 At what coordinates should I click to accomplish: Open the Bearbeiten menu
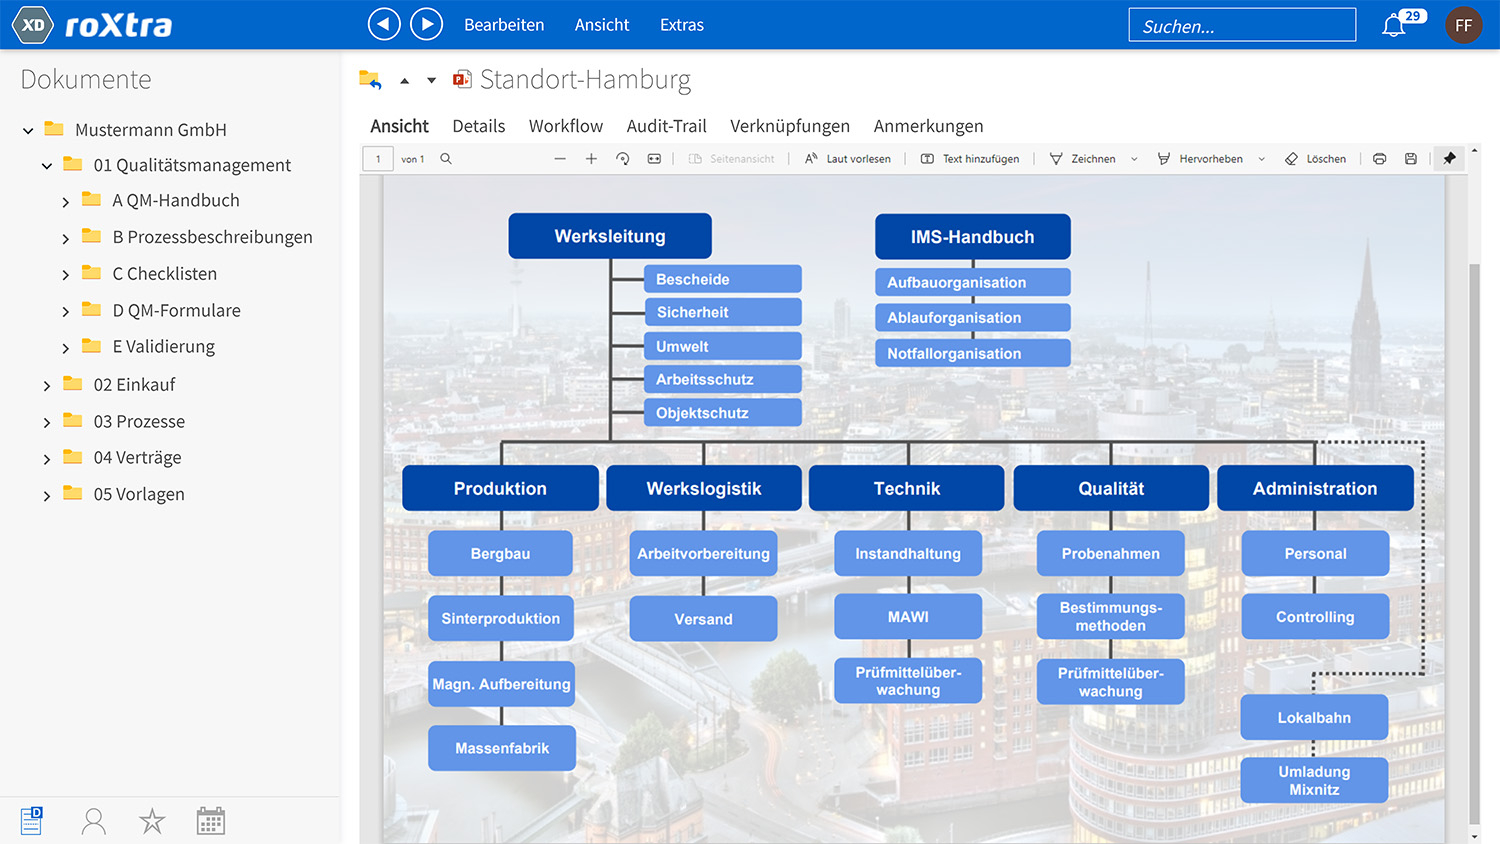click(504, 25)
